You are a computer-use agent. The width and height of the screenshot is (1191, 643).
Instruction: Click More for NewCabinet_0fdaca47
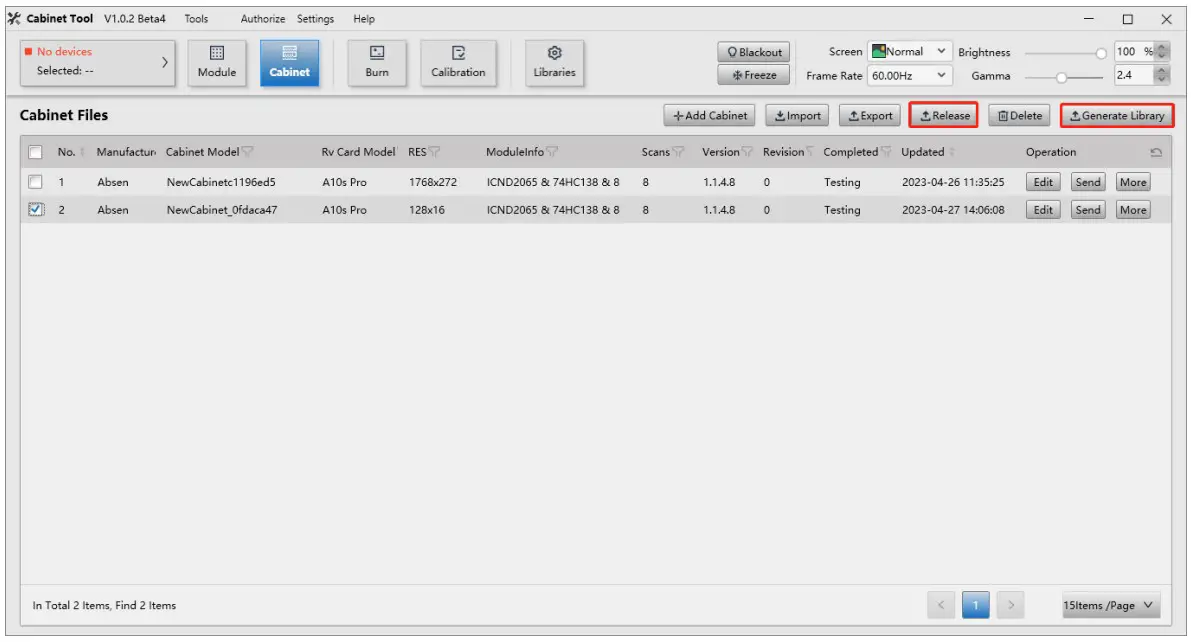pyautogui.click(x=1133, y=209)
